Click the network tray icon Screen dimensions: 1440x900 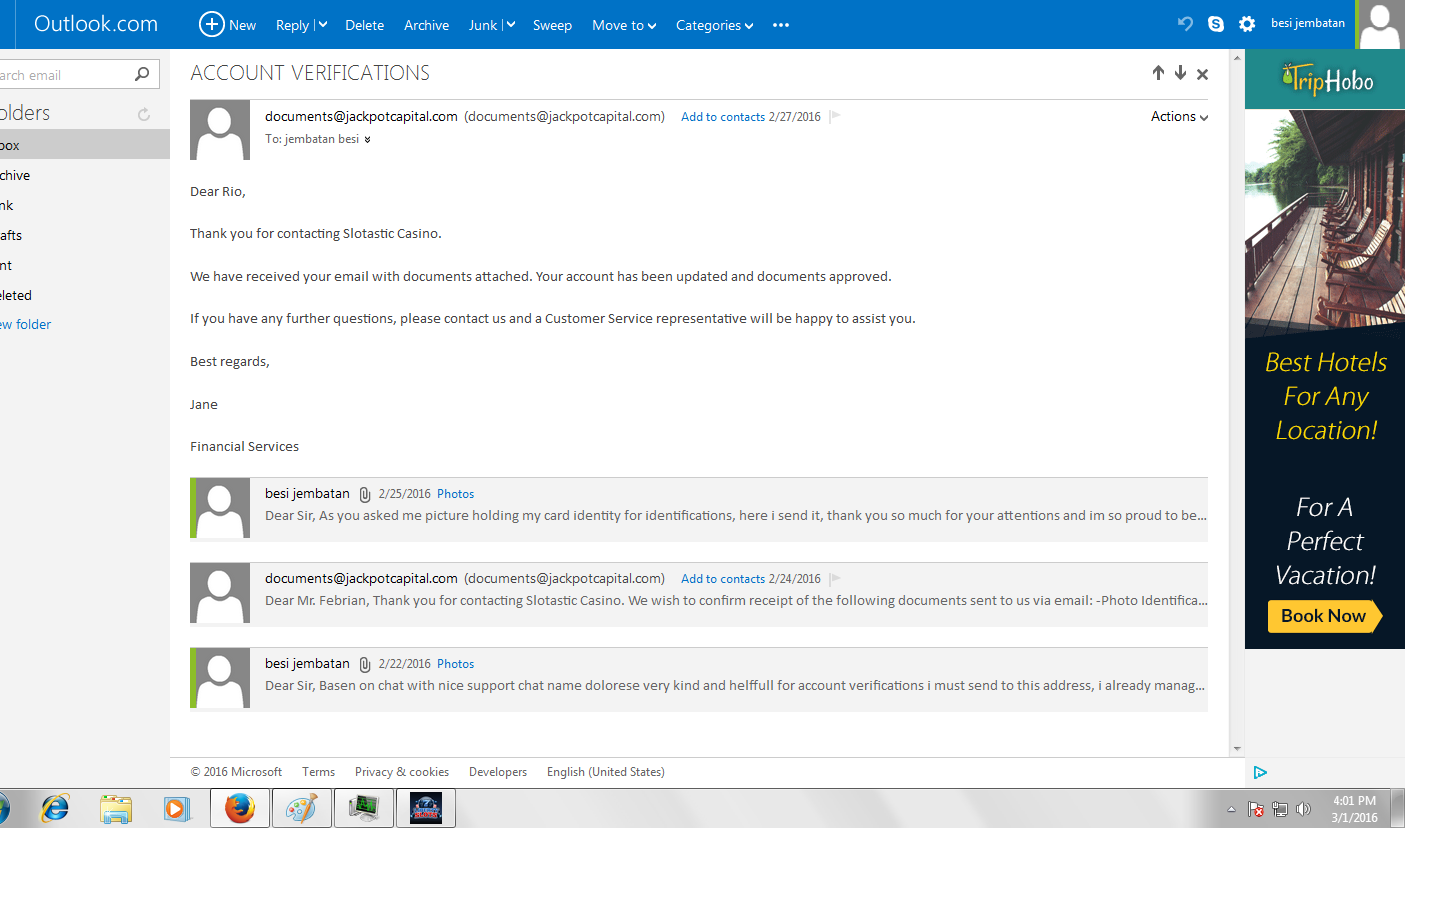[1280, 809]
